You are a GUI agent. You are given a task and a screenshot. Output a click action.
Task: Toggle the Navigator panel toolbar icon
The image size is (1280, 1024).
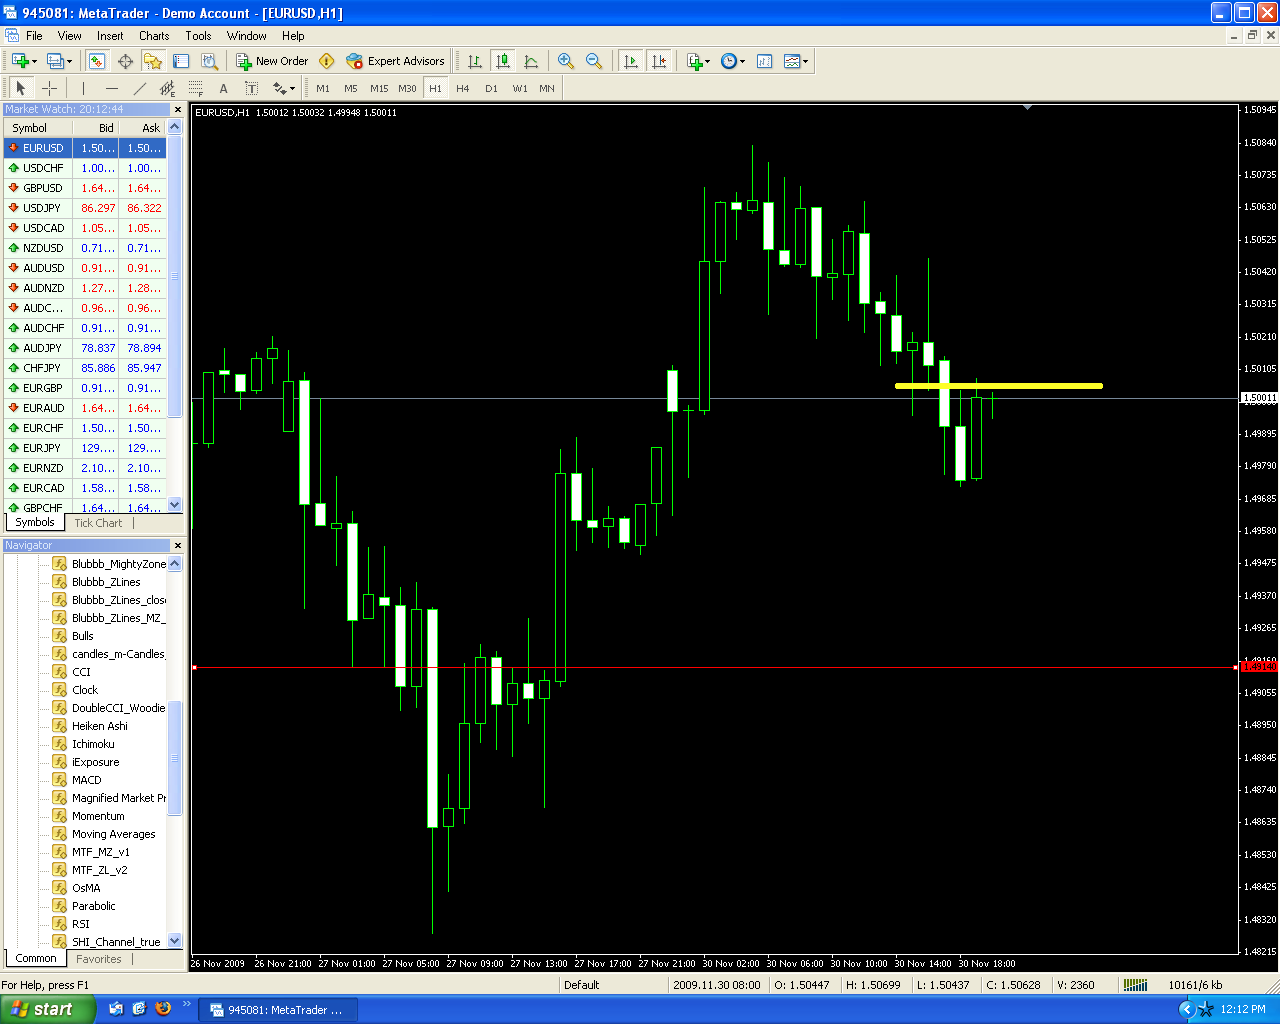(x=153, y=61)
